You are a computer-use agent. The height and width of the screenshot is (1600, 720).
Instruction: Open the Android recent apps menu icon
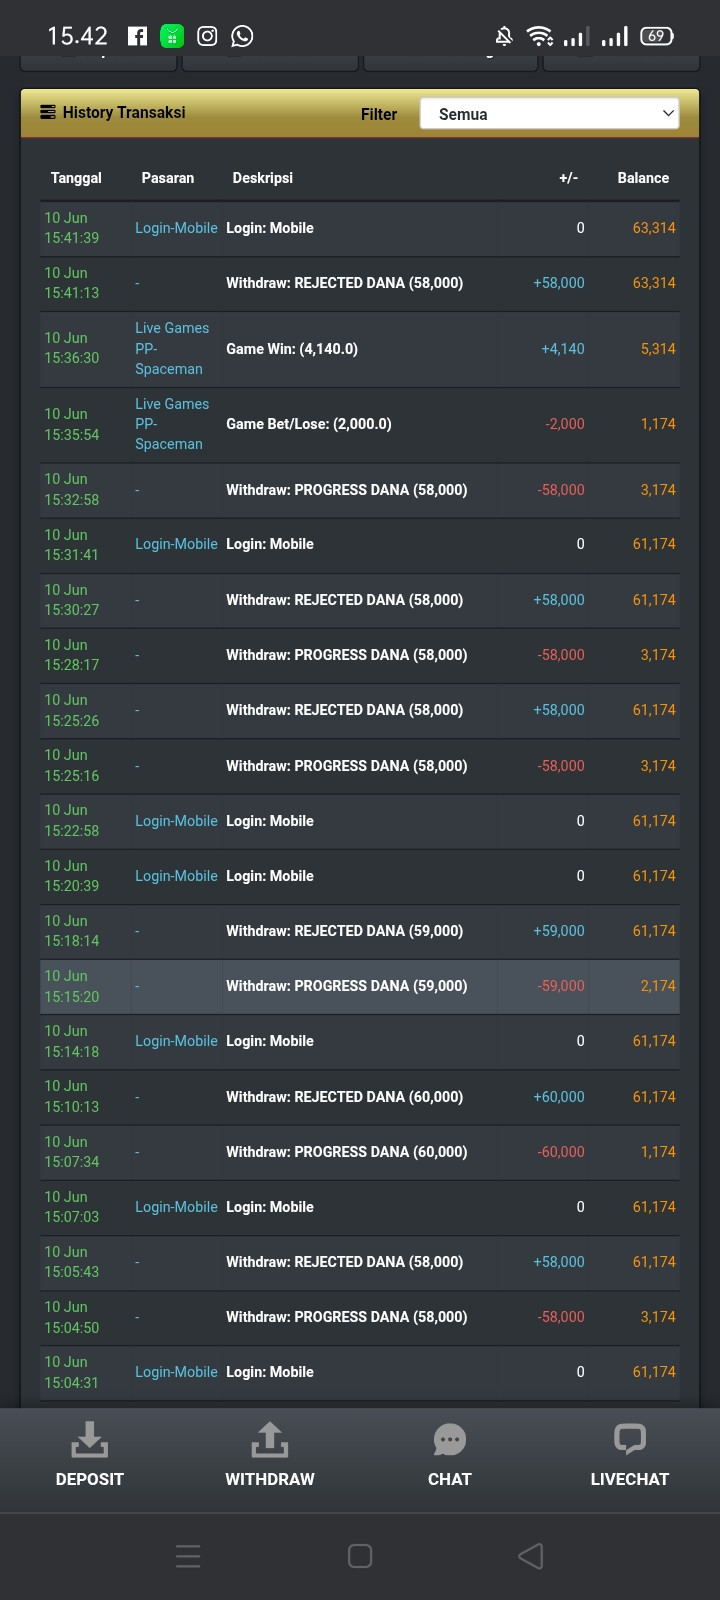[x=188, y=1555]
